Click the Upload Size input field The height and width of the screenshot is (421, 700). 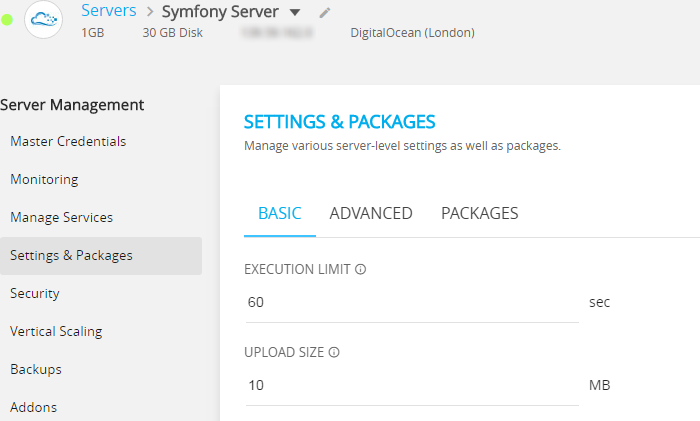pyautogui.click(x=410, y=385)
